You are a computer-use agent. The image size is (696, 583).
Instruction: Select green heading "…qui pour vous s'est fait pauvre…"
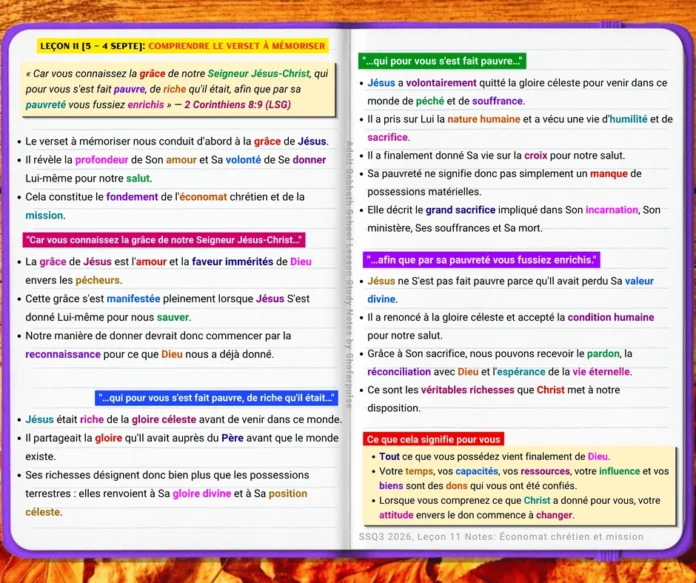[442, 61]
